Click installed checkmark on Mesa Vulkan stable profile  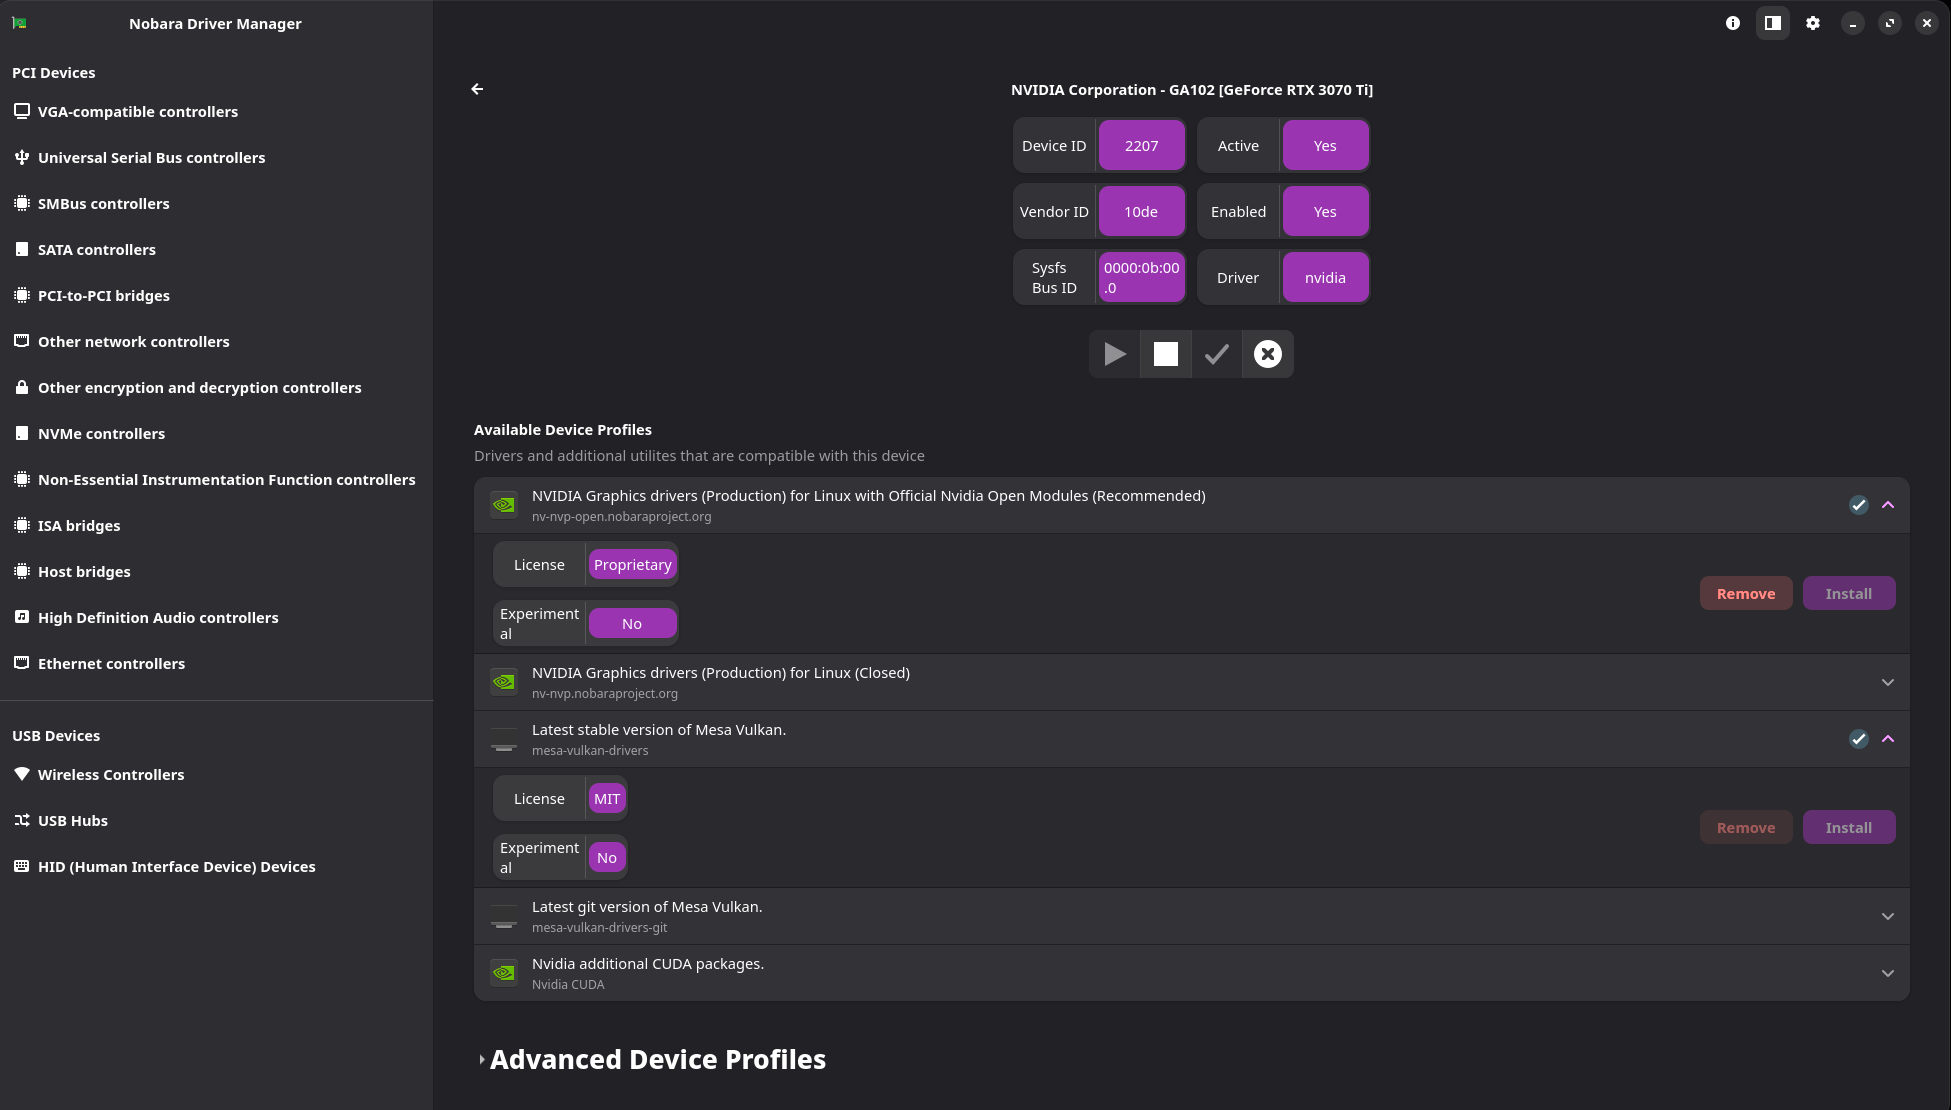point(1858,739)
